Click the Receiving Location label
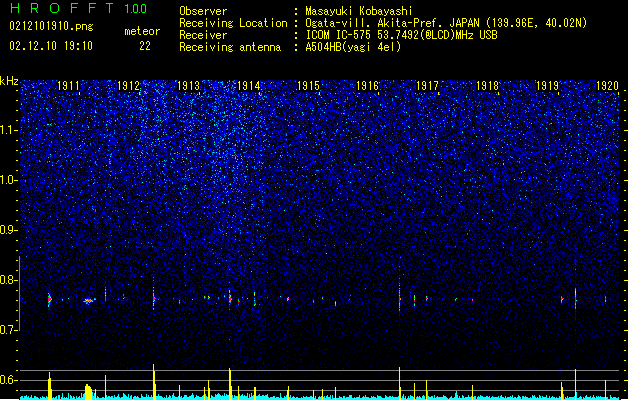The width and height of the screenshot is (629, 400). click(x=233, y=23)
